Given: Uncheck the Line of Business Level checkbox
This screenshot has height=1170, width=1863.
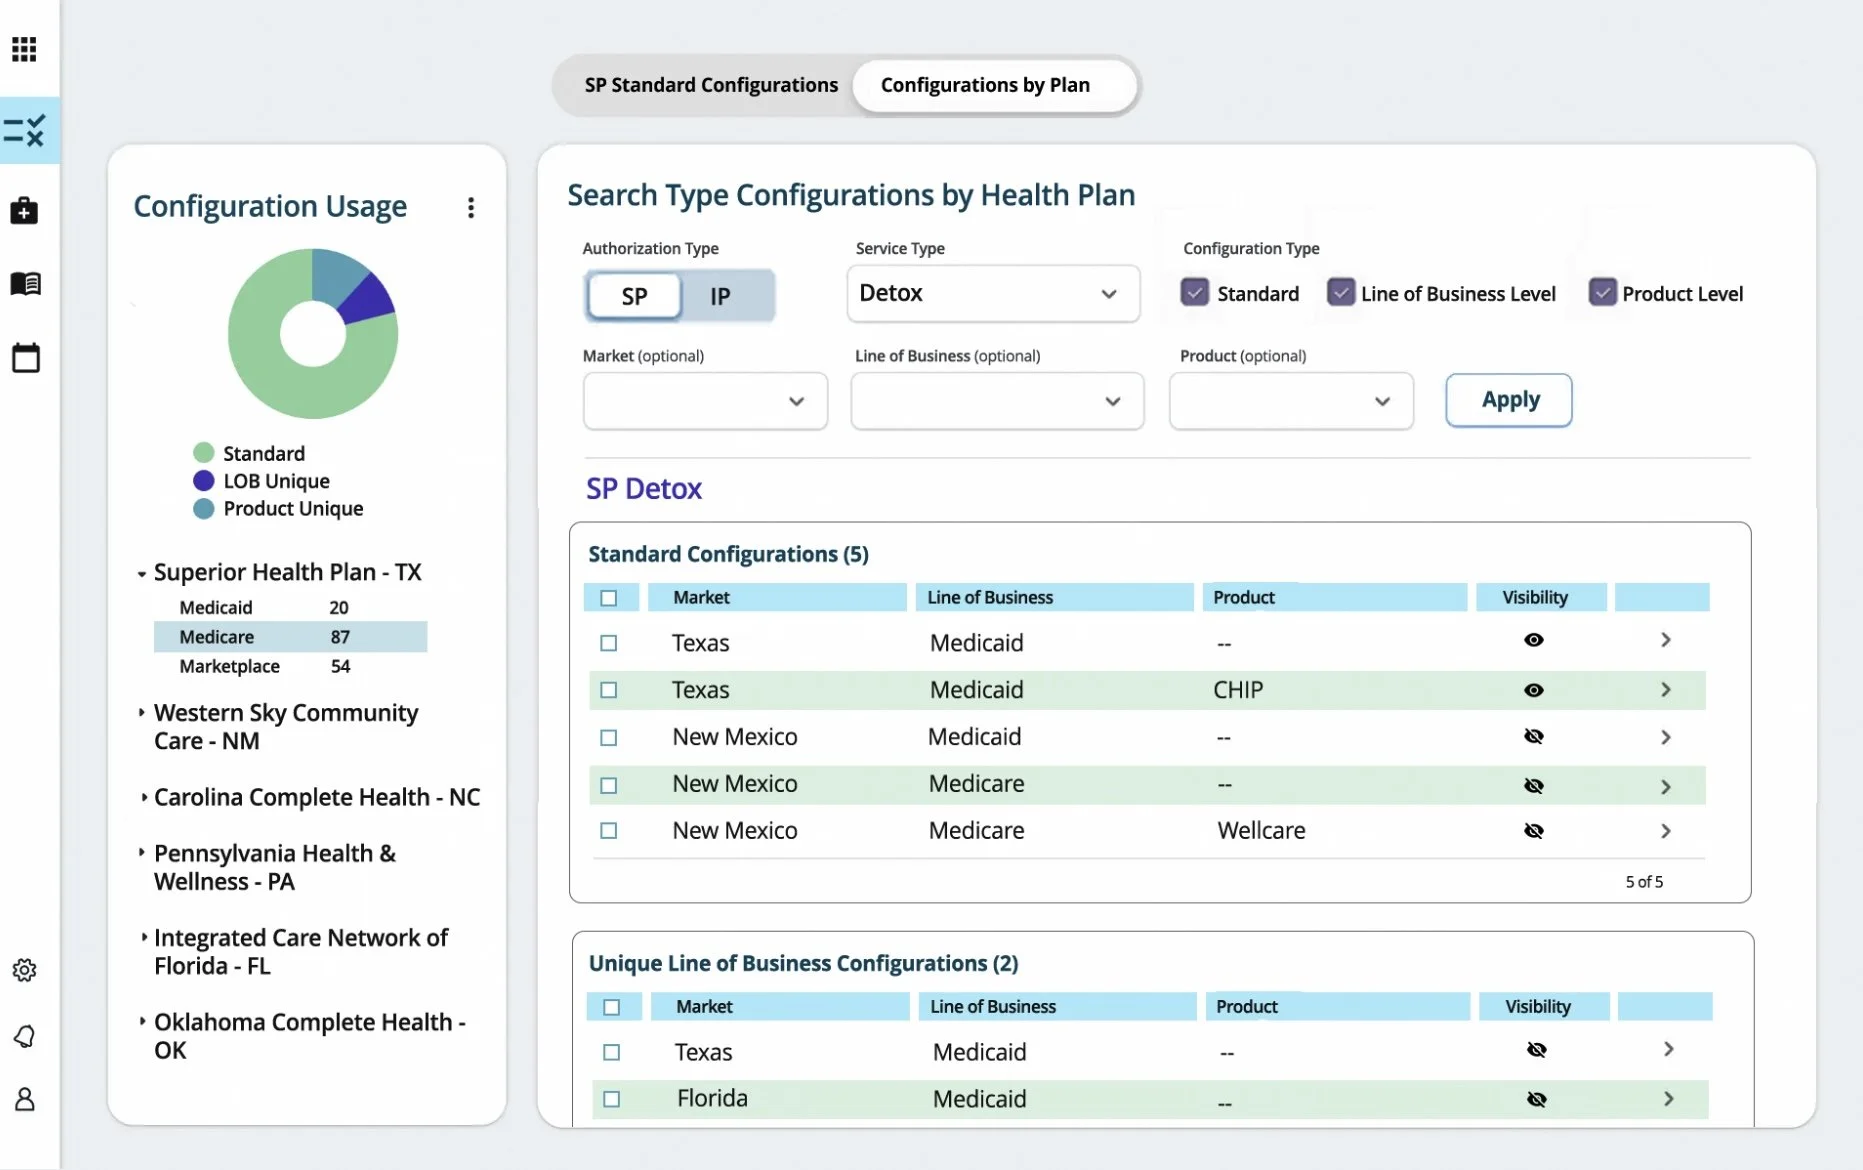Looking at the screenshot, I should [1340, 293].
